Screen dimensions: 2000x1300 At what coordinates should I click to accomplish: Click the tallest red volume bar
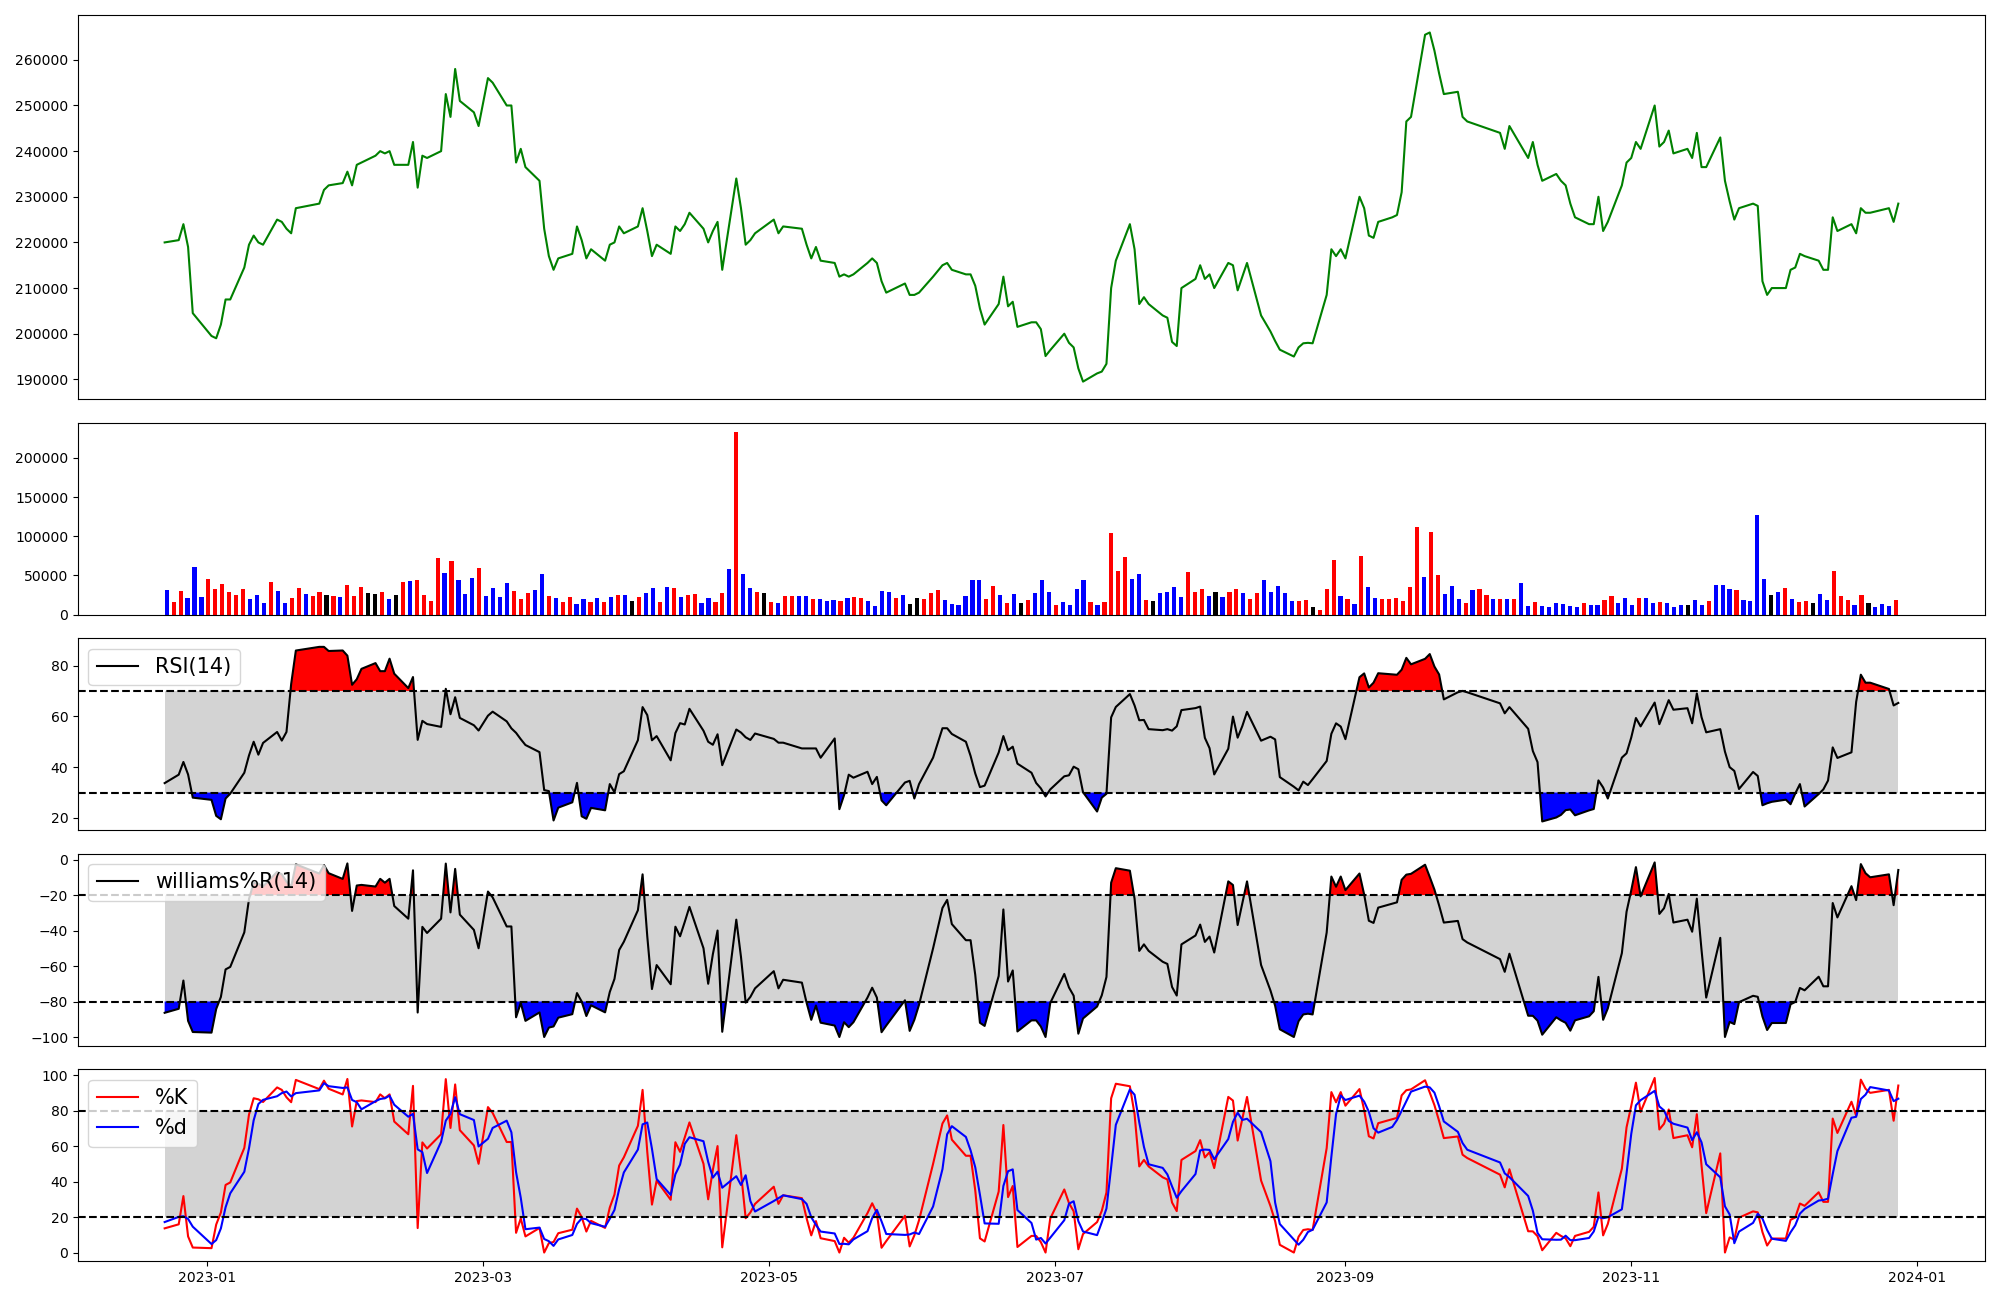(736, 524)
